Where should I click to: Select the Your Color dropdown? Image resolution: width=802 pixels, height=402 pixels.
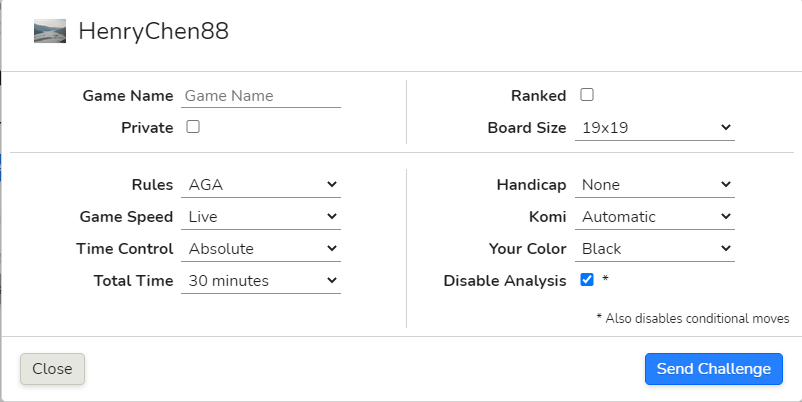coord(655,249)
